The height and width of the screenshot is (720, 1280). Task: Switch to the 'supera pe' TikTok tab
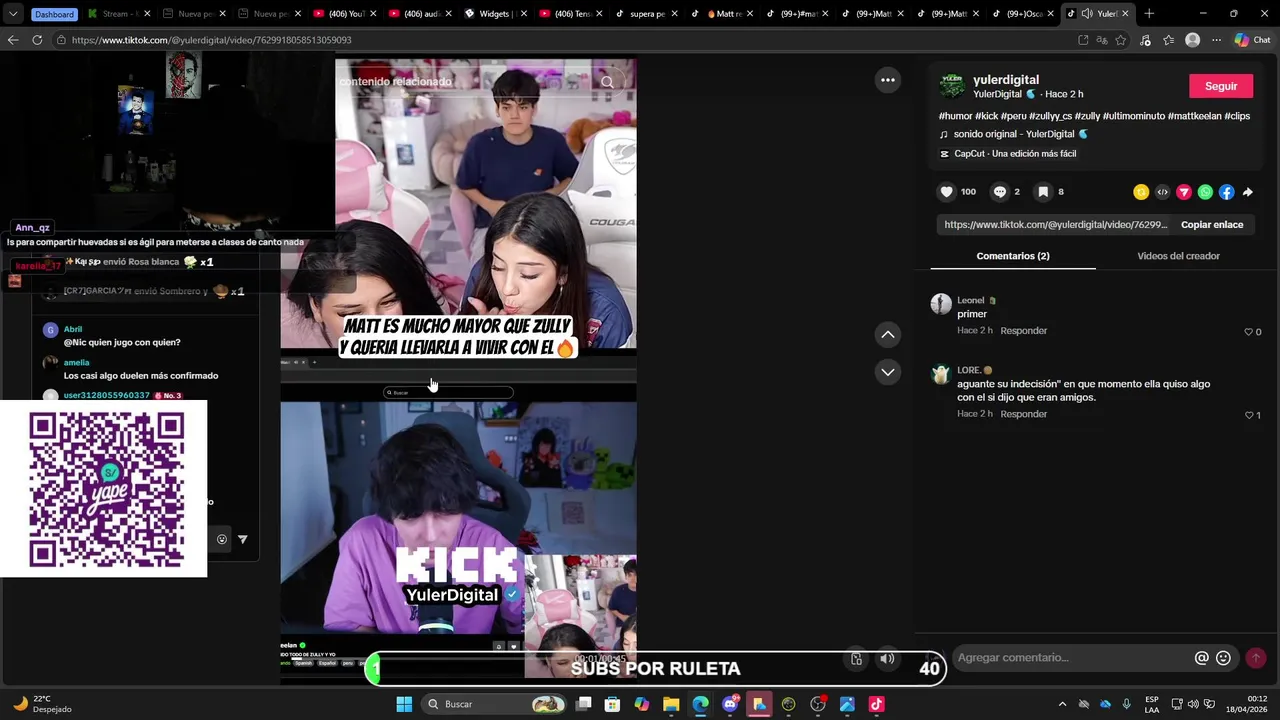pos(646,14)
